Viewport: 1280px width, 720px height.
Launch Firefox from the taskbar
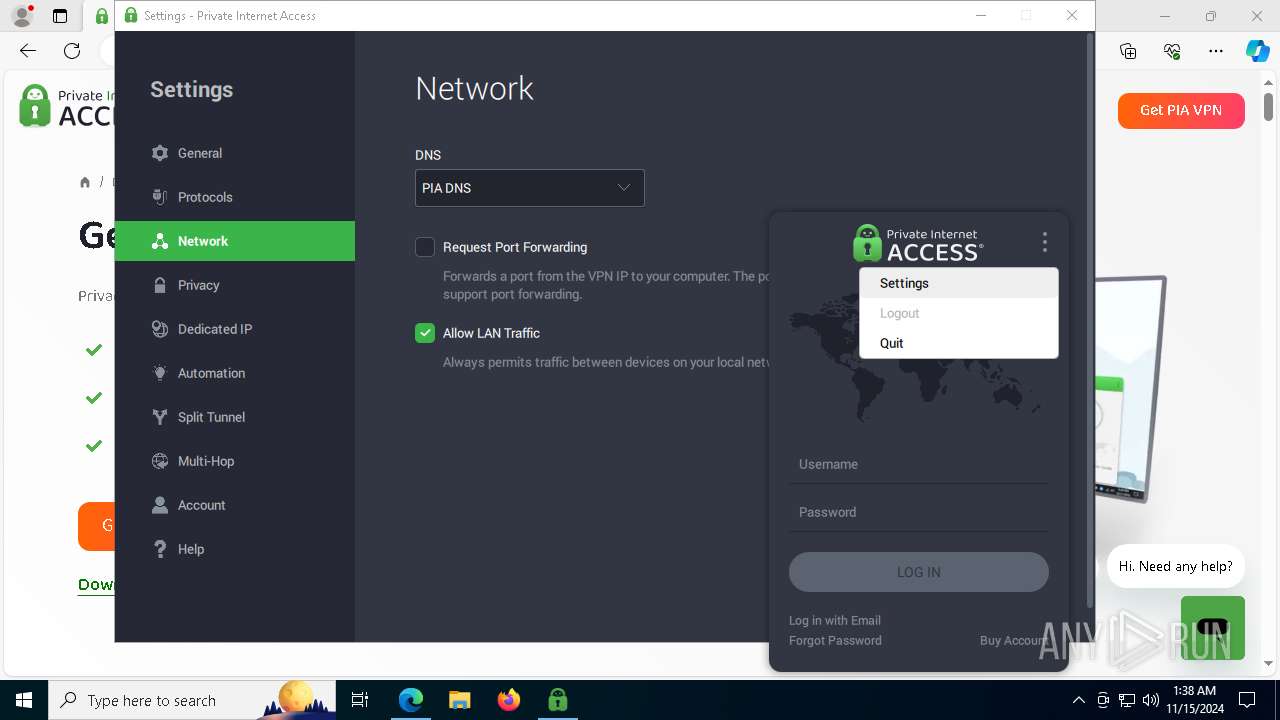509,700
